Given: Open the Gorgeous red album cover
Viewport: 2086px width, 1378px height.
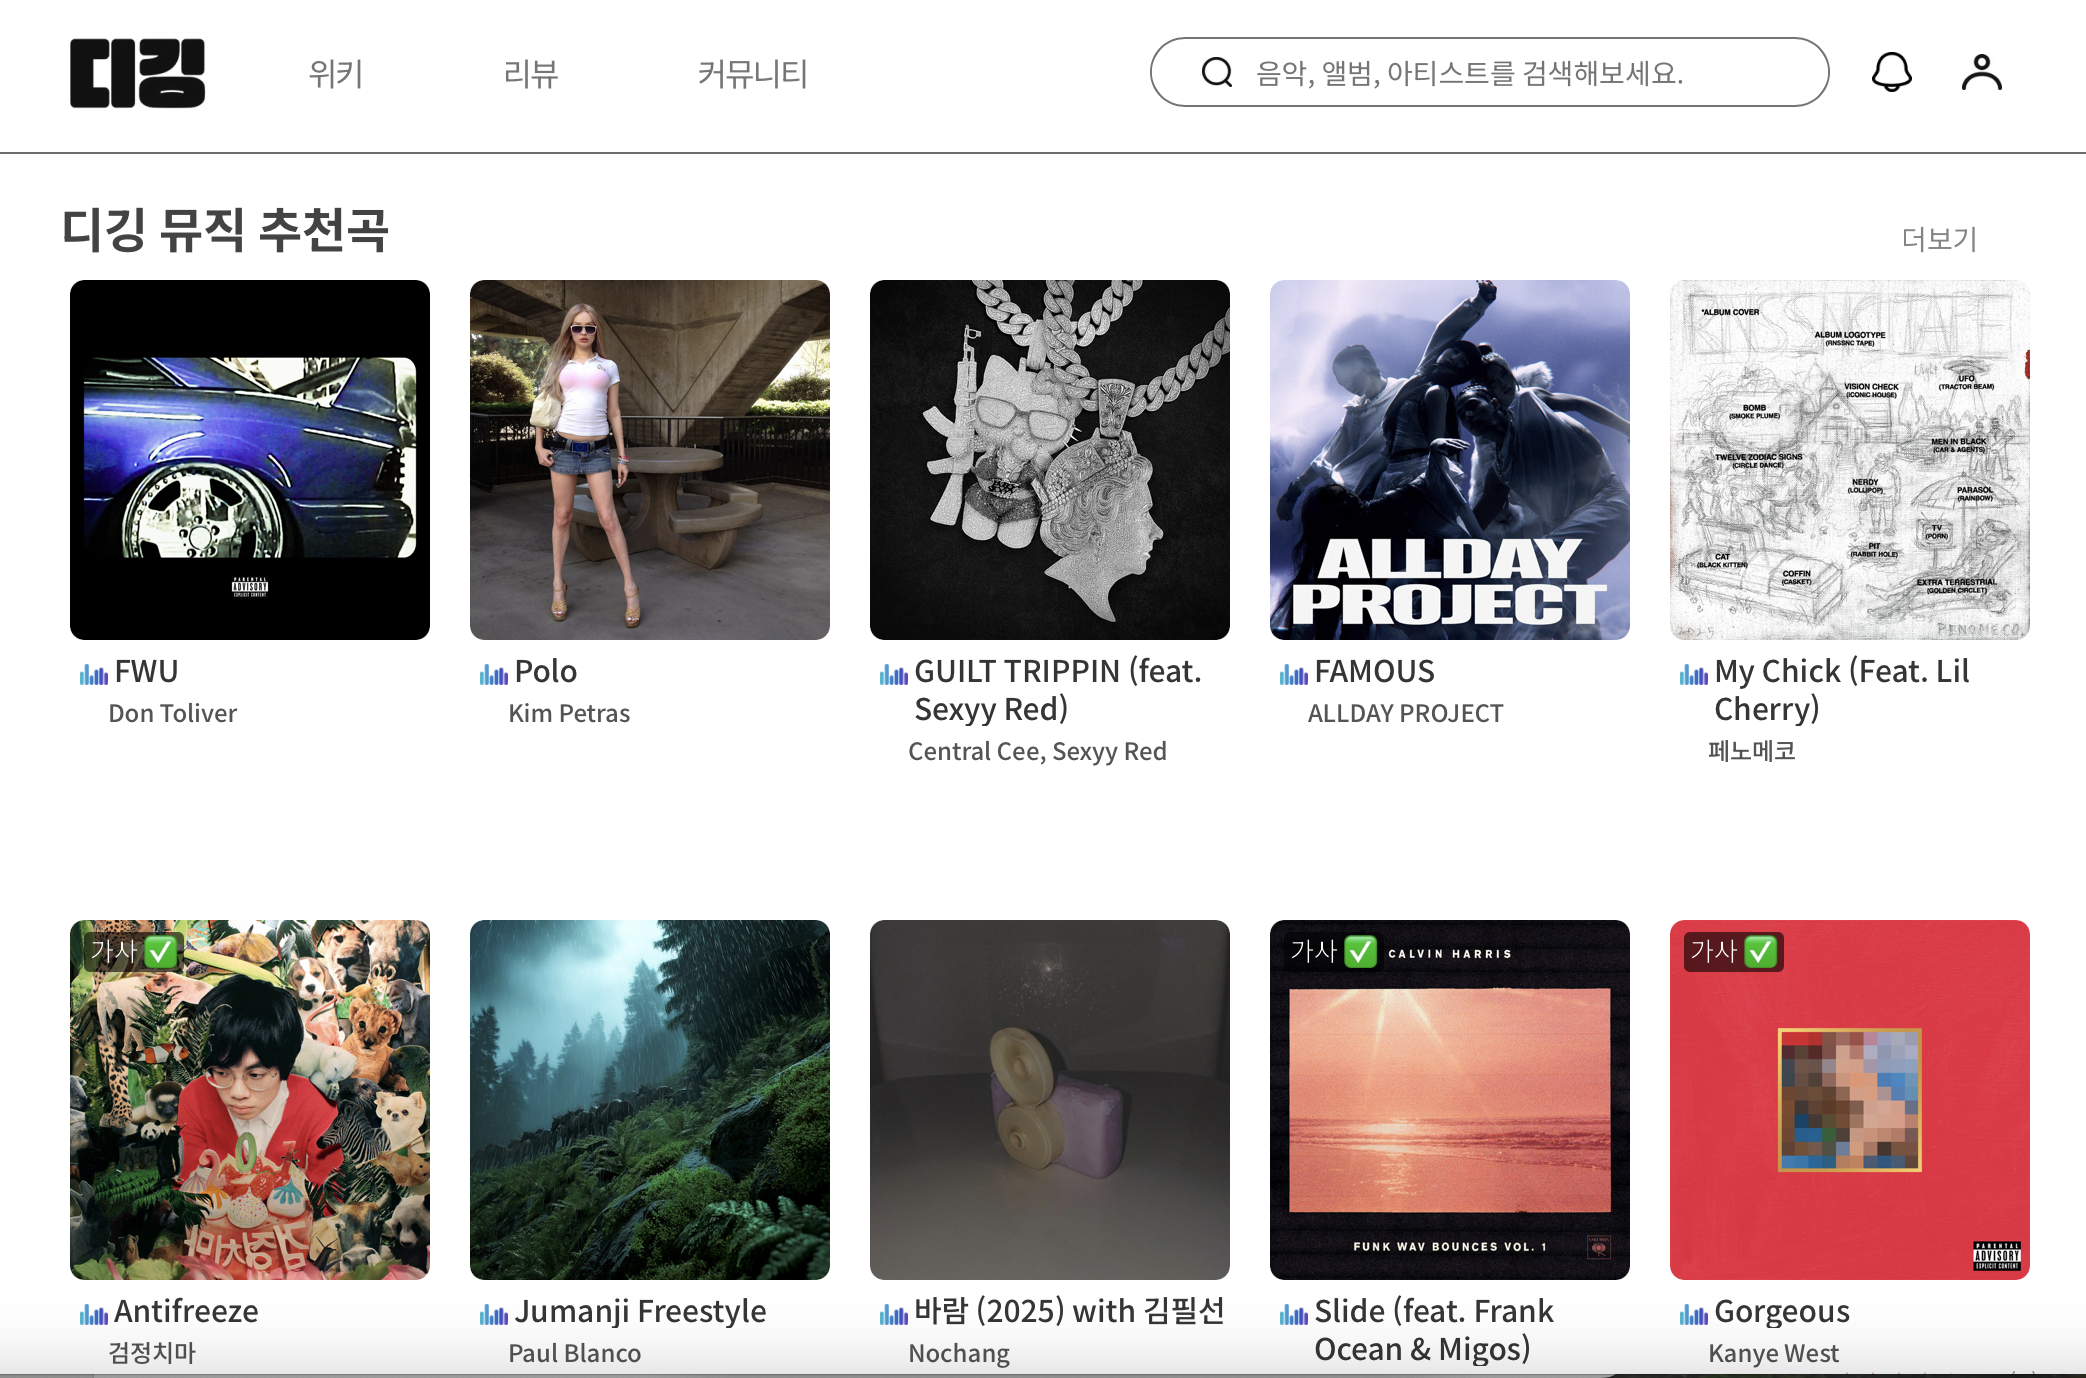Looking at the screenshot, I should (1850, 1100).
